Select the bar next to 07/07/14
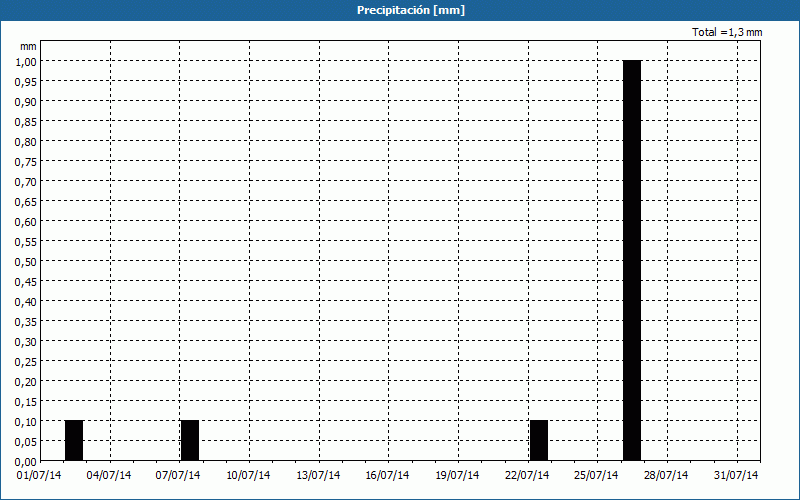The image size is (800, 500). pos(190,440)
